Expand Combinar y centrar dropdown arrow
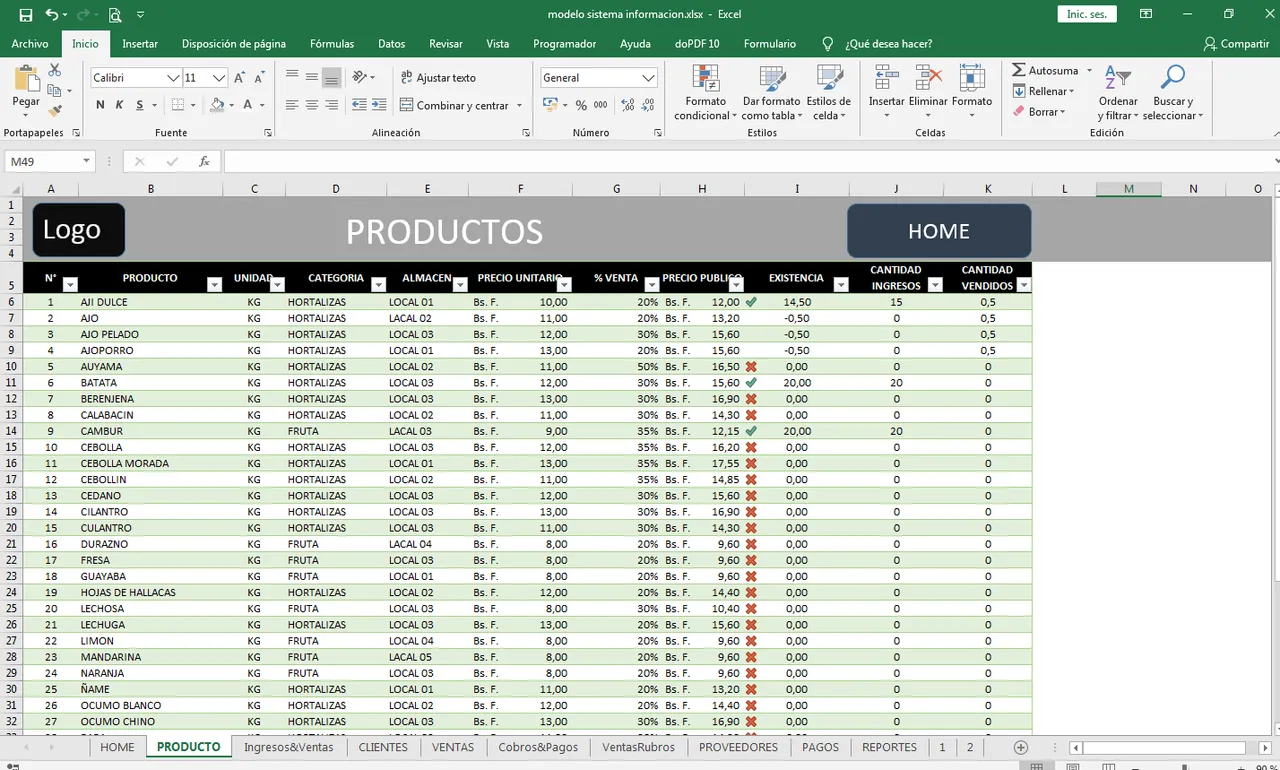This screenshot has width=1280, height=770. 519,105
